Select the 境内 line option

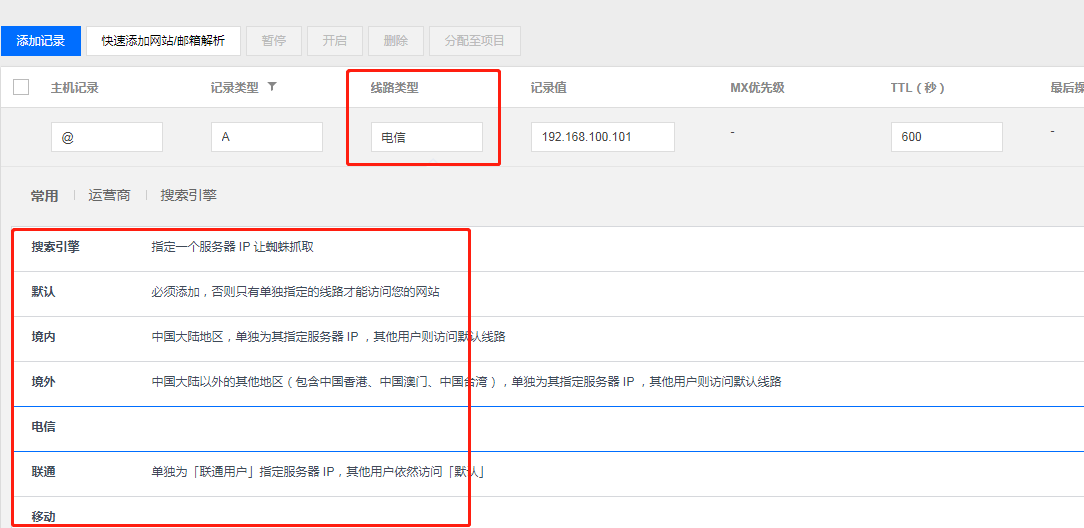tap(44, 337)
